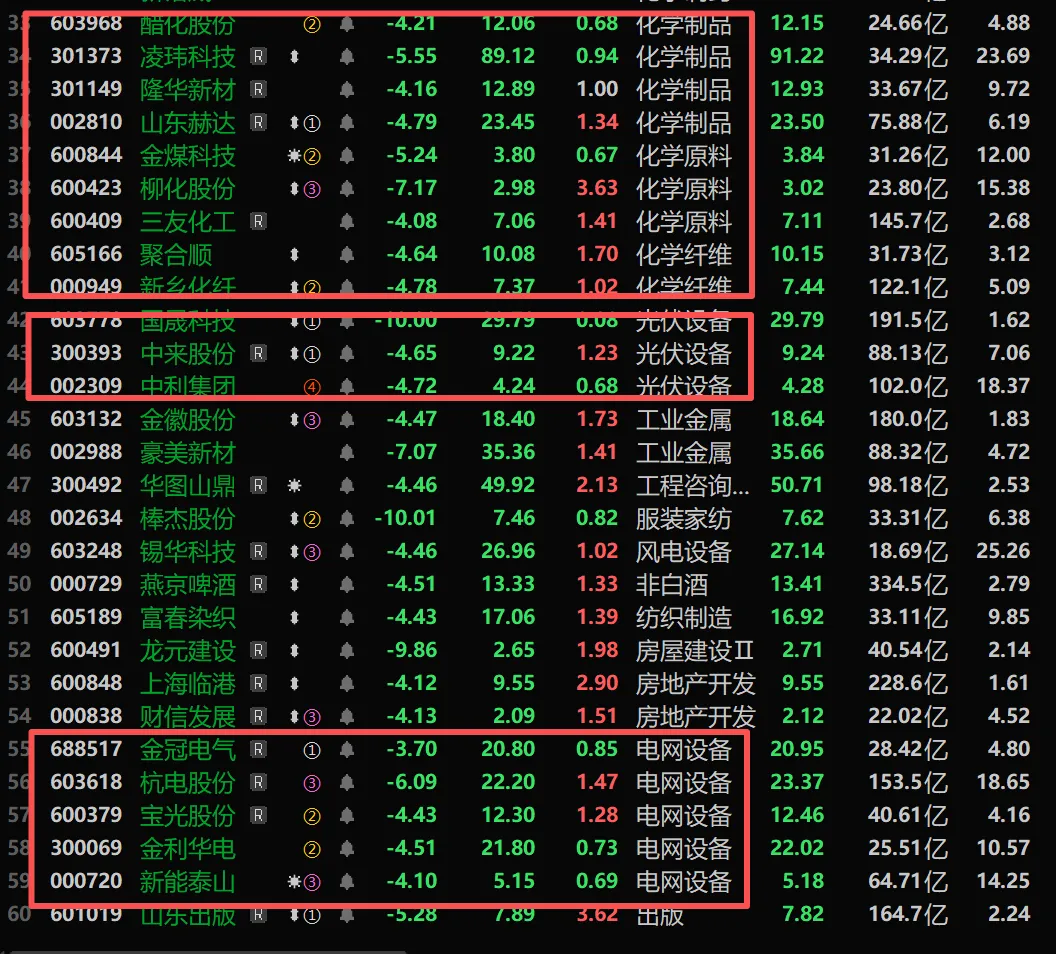Click industry 工程咨询 in 华图山鼎 row
The image size is (1056, 954).
click(692, 485)
